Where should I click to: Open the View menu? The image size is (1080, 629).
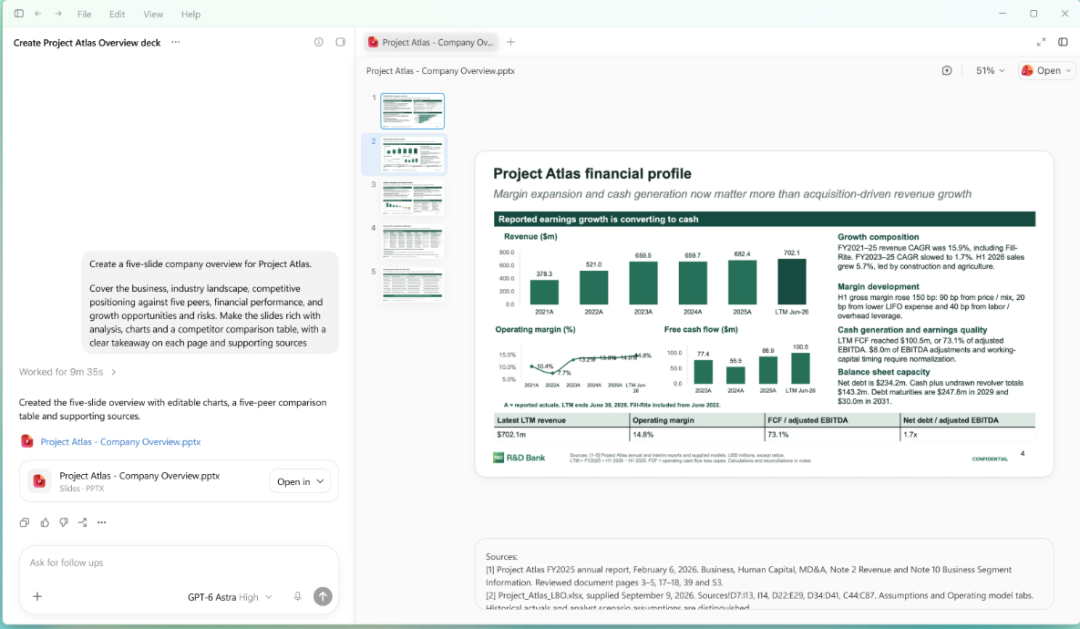coord(153,14)
